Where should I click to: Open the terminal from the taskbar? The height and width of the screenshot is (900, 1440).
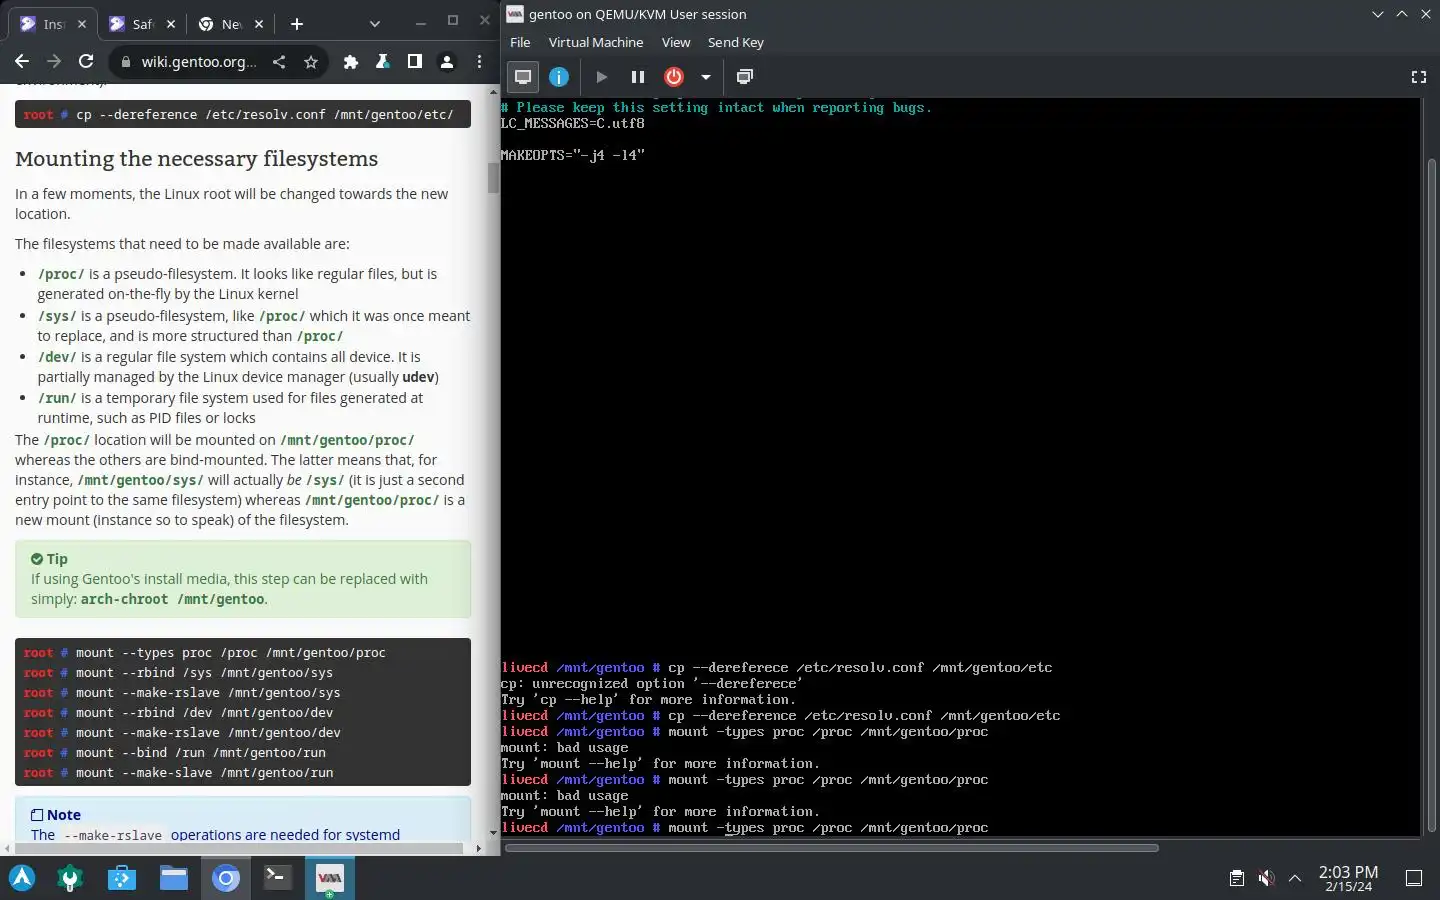click(277, 878)
